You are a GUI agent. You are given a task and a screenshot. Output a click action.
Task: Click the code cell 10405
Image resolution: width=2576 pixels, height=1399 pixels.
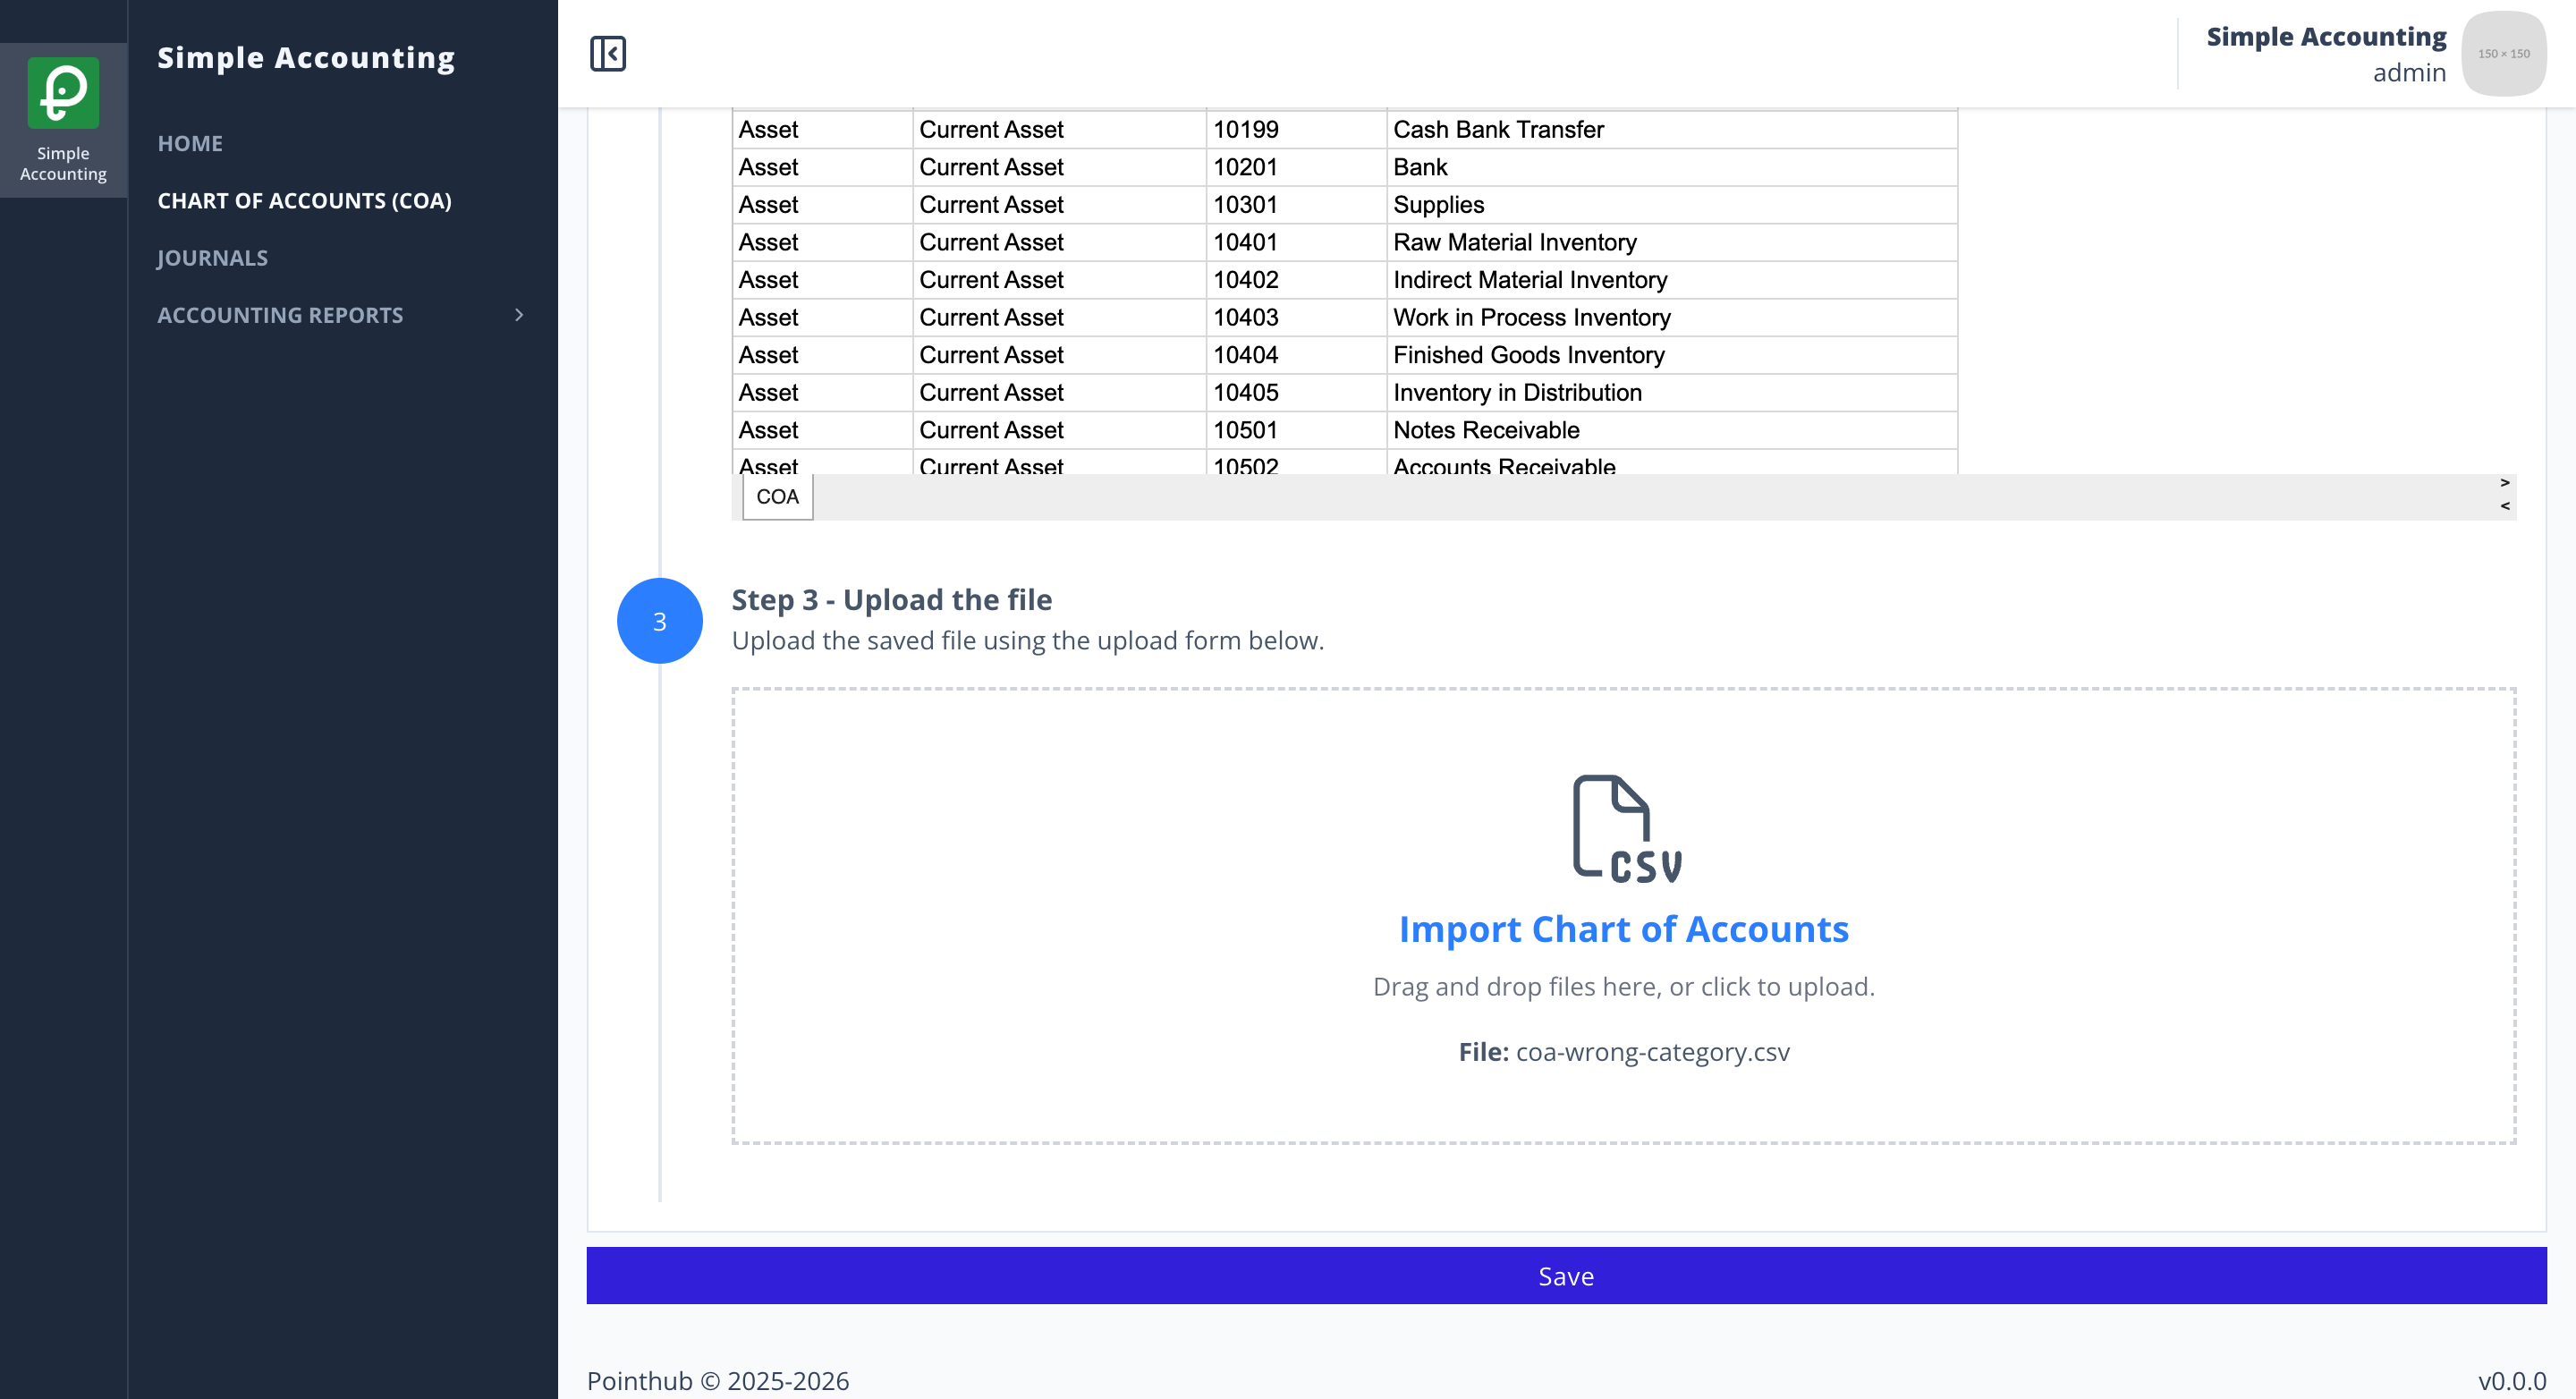1296,392
